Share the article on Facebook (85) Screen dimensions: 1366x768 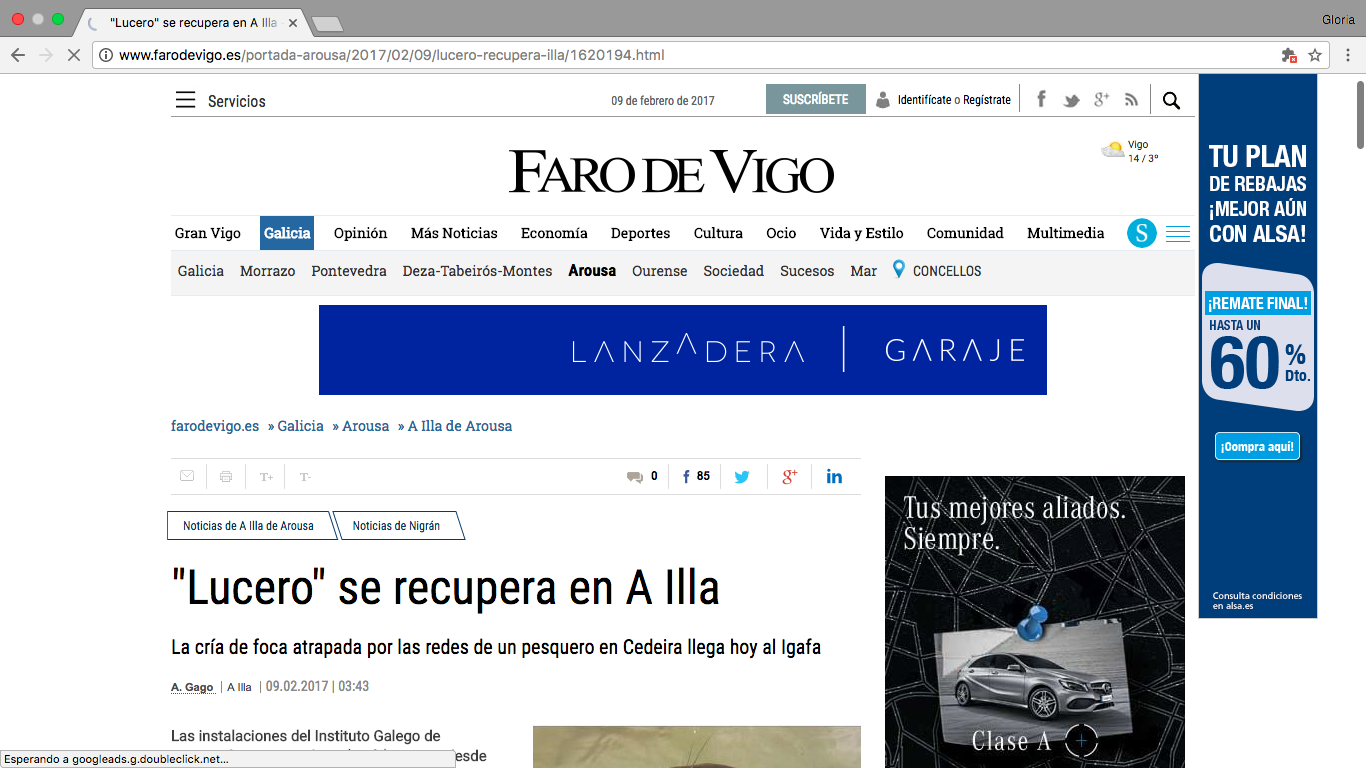click(x=696, y=477)
